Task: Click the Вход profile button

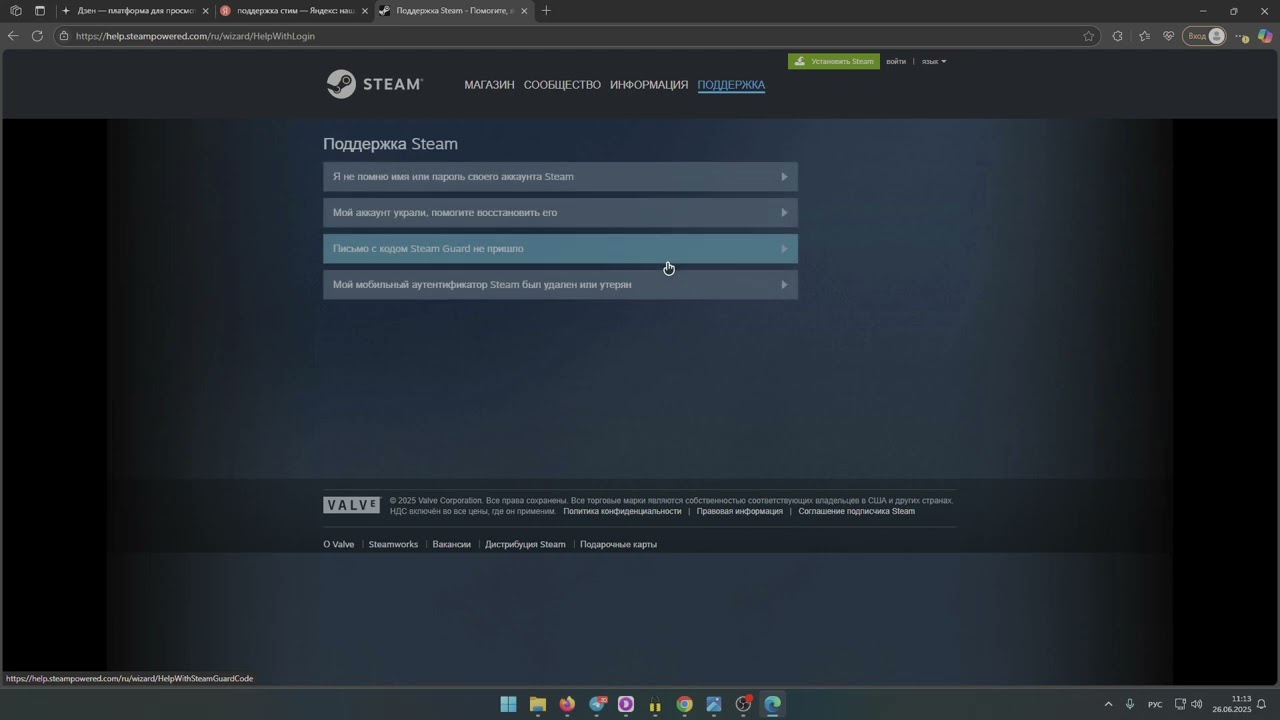Action: pyautogui.click(x=1205, y=36)
